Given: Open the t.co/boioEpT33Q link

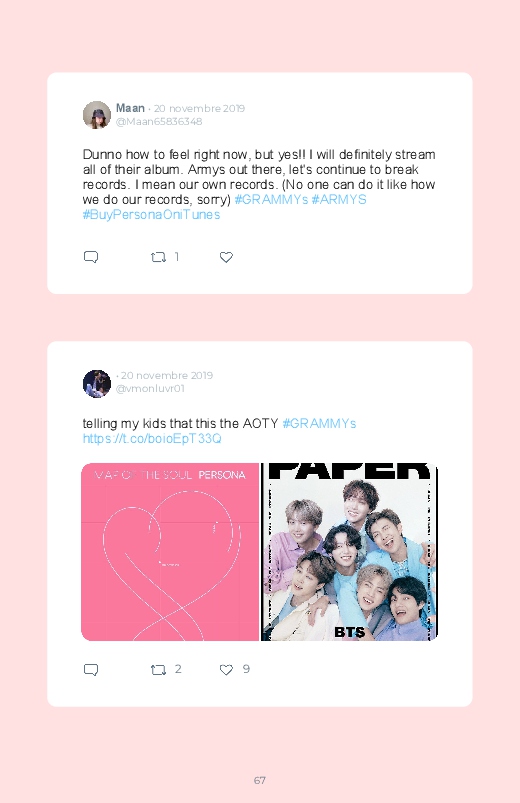Looking at the screenshot, I should (152, 438).
